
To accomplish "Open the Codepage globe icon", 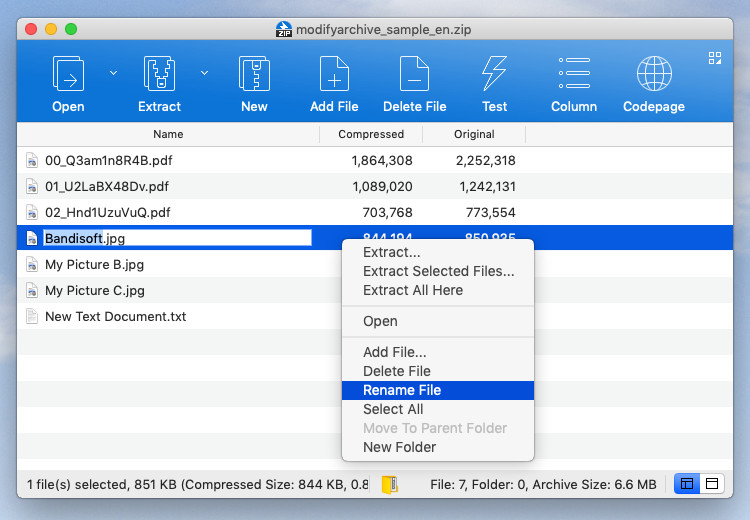I will (654, 75).
